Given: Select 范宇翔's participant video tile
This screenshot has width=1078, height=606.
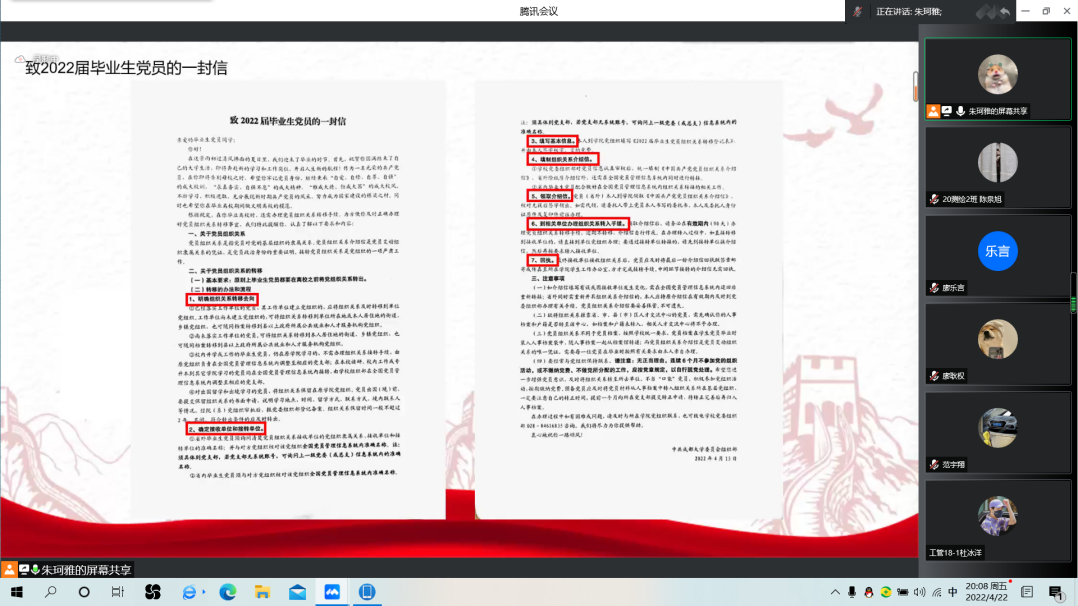Looking at the screenshot, I should tap(997, 428).
